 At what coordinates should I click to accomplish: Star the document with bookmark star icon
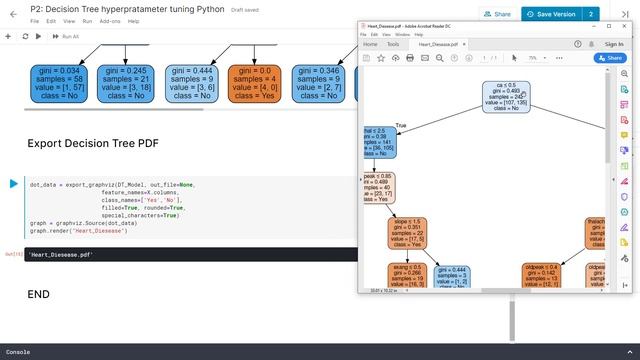[x=381, y=58]
